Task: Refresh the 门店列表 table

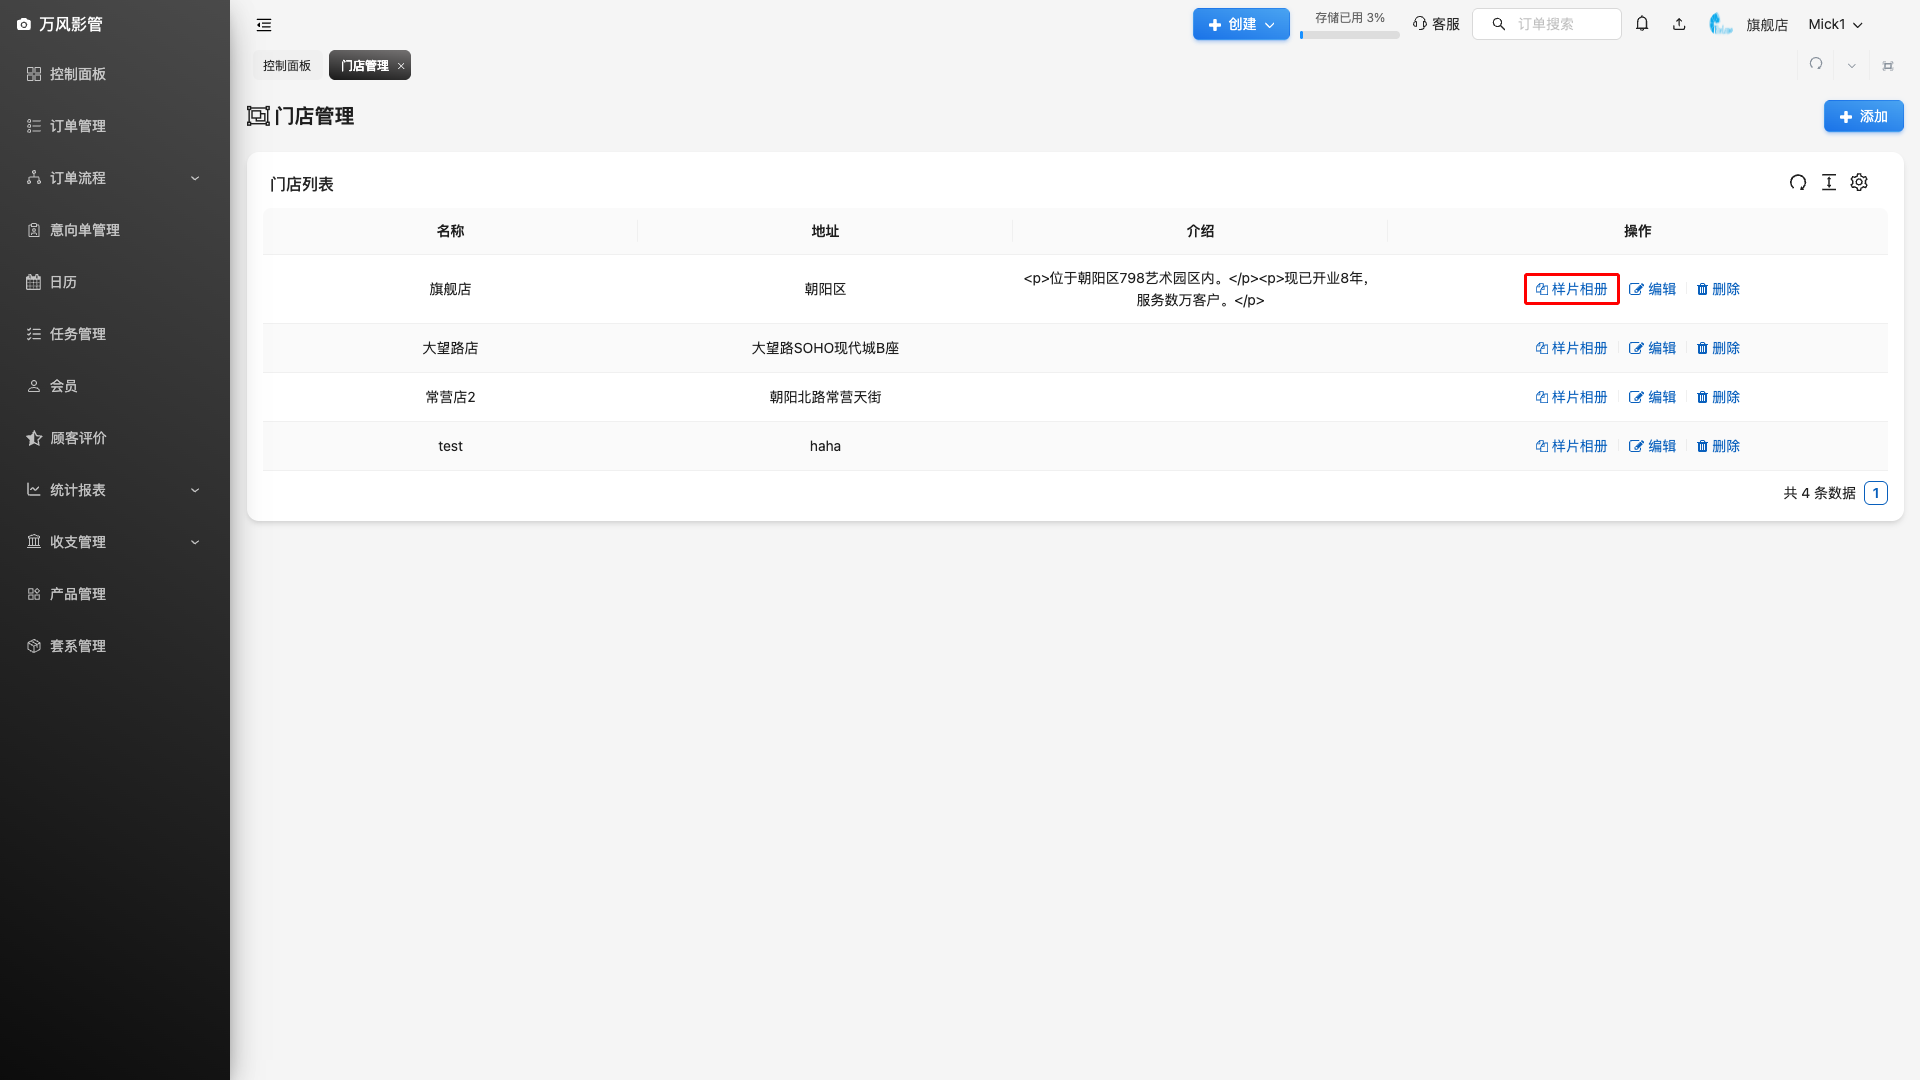Action: 1798,182
